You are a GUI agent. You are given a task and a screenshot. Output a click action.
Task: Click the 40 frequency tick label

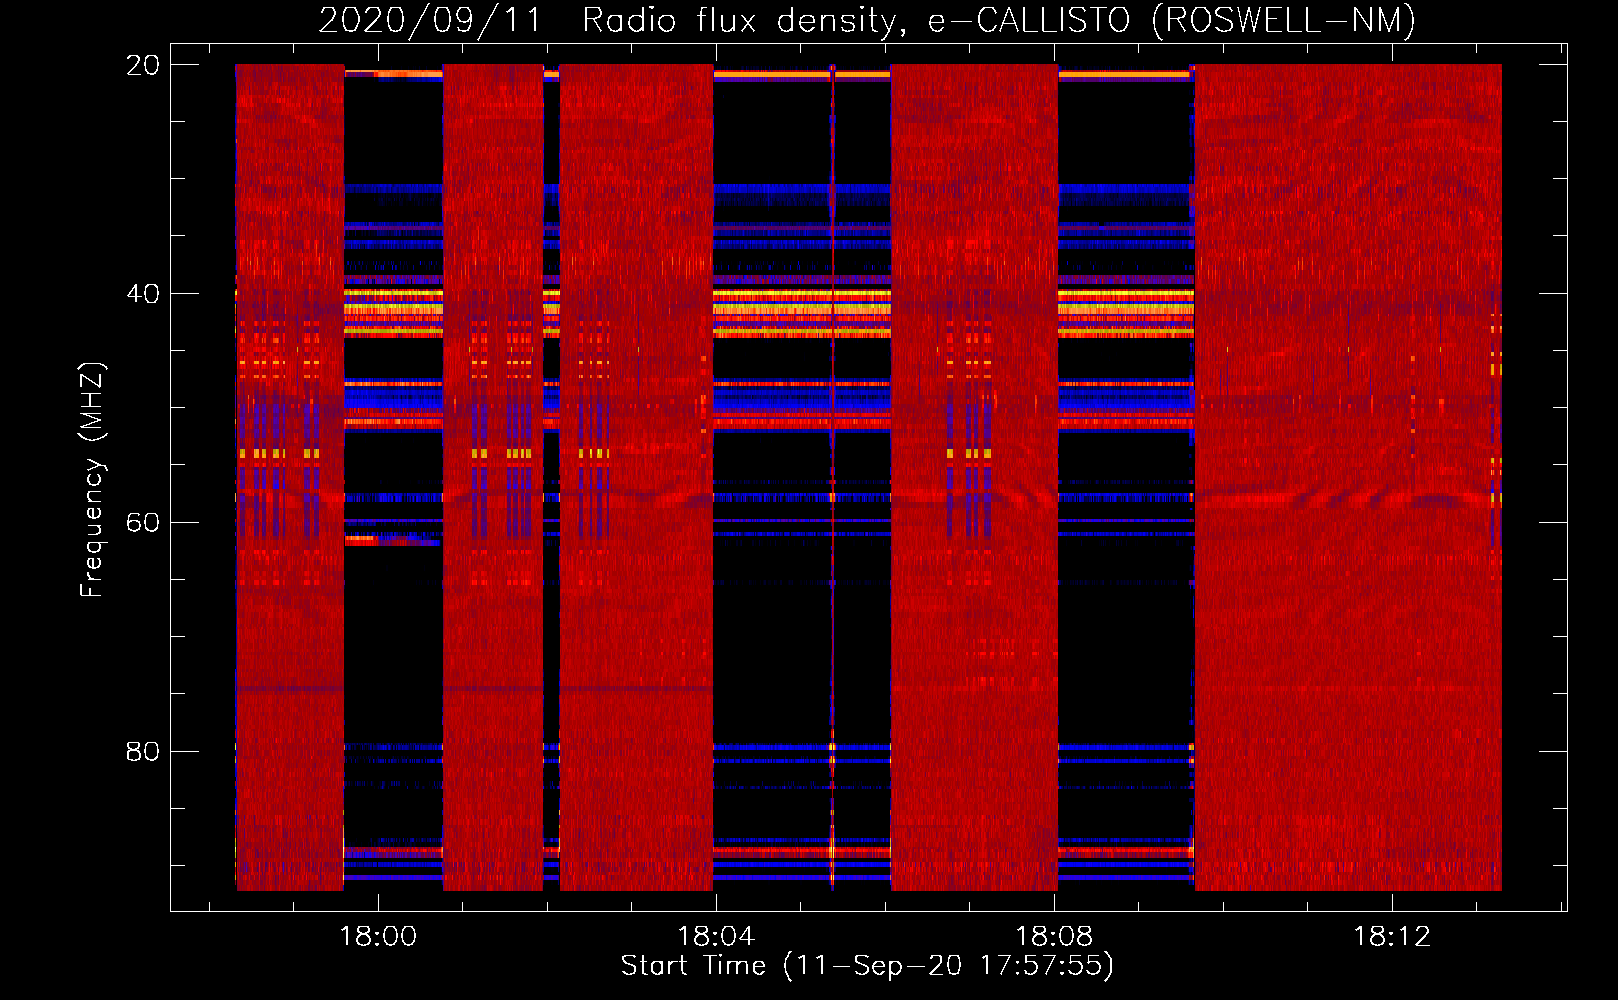pyautogui.click(x=143, y=294)
